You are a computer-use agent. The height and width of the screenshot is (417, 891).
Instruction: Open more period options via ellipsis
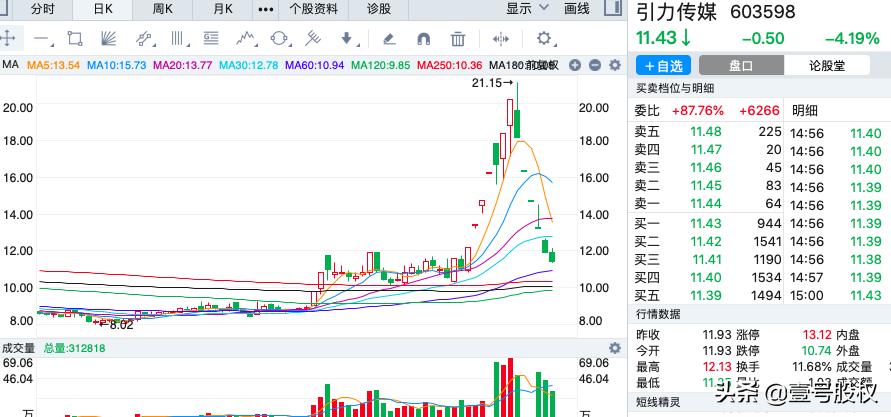click(x=265, y=9)
